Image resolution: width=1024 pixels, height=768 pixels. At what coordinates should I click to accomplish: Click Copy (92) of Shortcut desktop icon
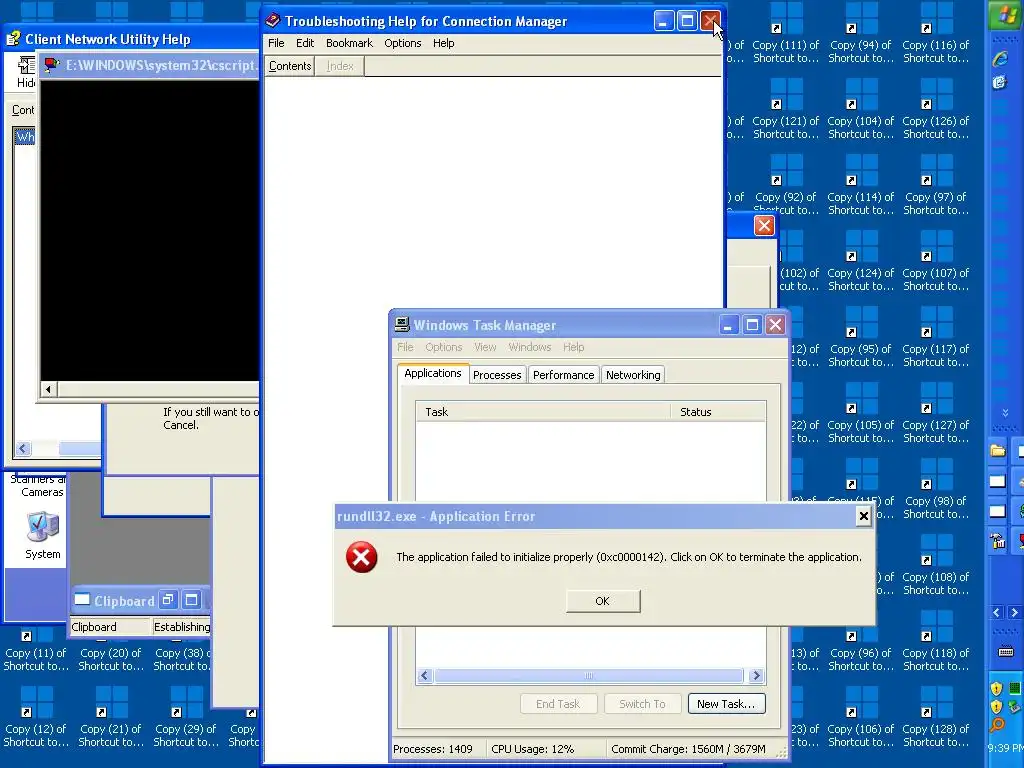(x=786, y=185)
